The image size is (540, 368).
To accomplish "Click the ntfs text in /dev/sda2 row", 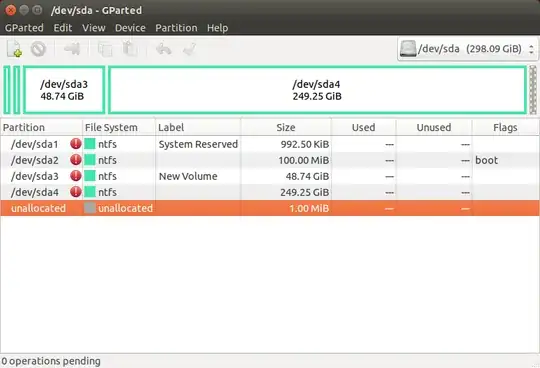I will tap(107, 160).
